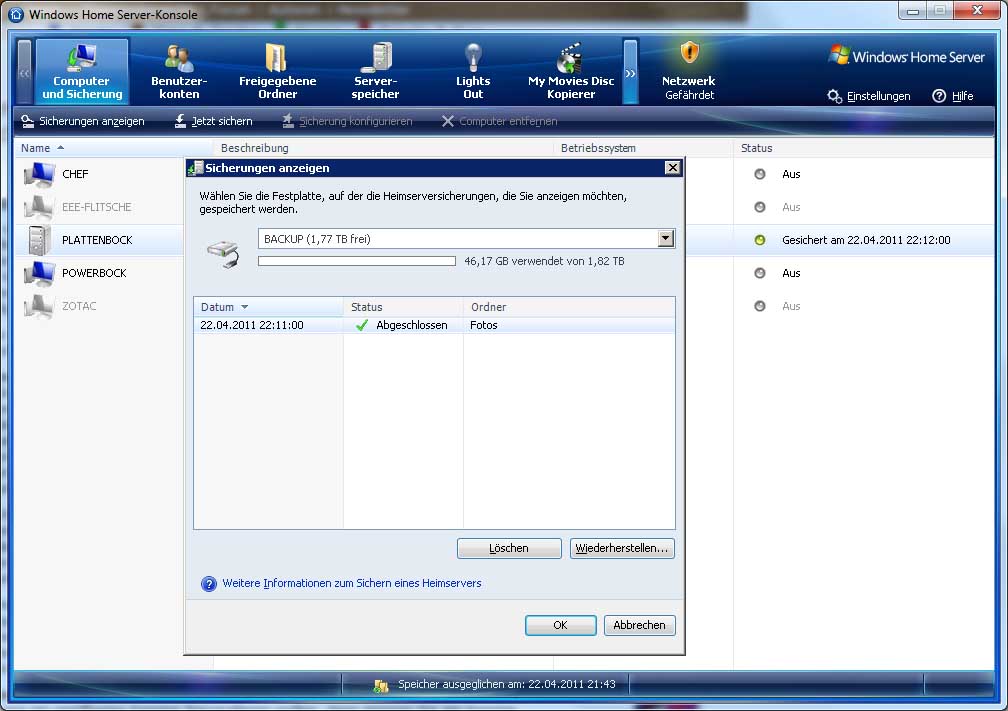
Task: Click the CHEF status indicator icon
Action: click(x=760, y=174)
